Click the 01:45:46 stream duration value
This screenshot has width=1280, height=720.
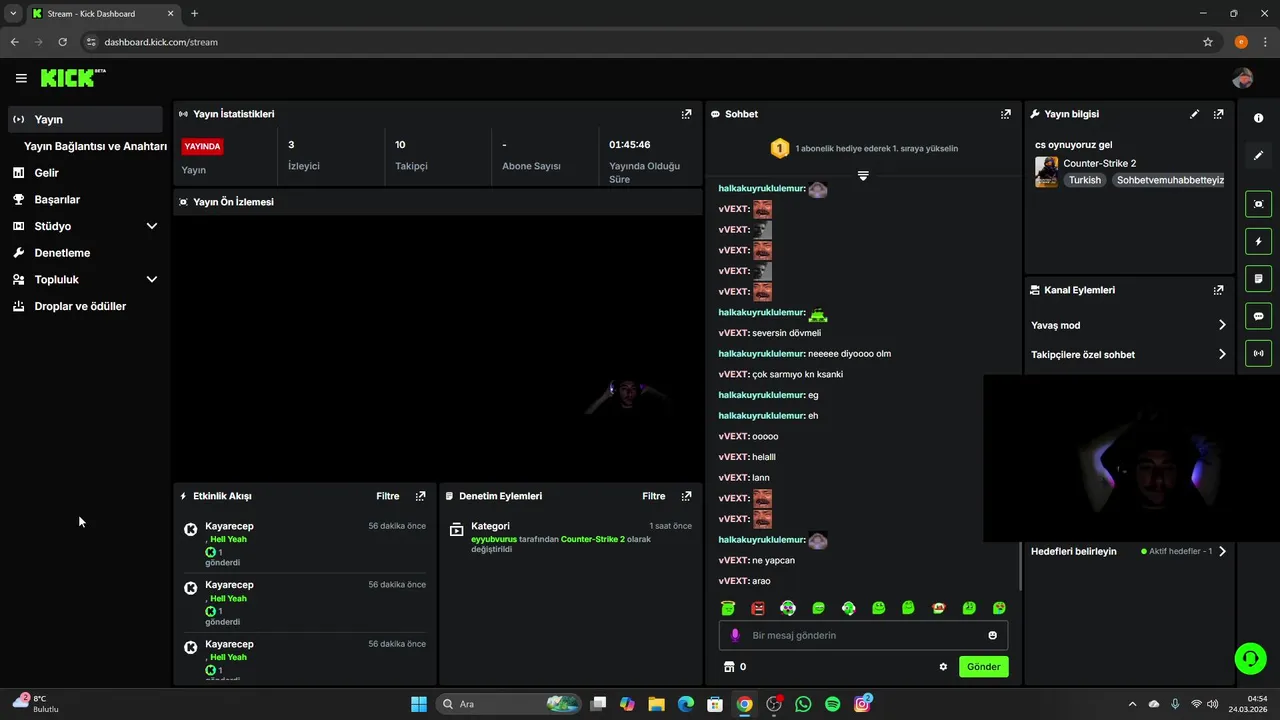(x=630, y=144)
